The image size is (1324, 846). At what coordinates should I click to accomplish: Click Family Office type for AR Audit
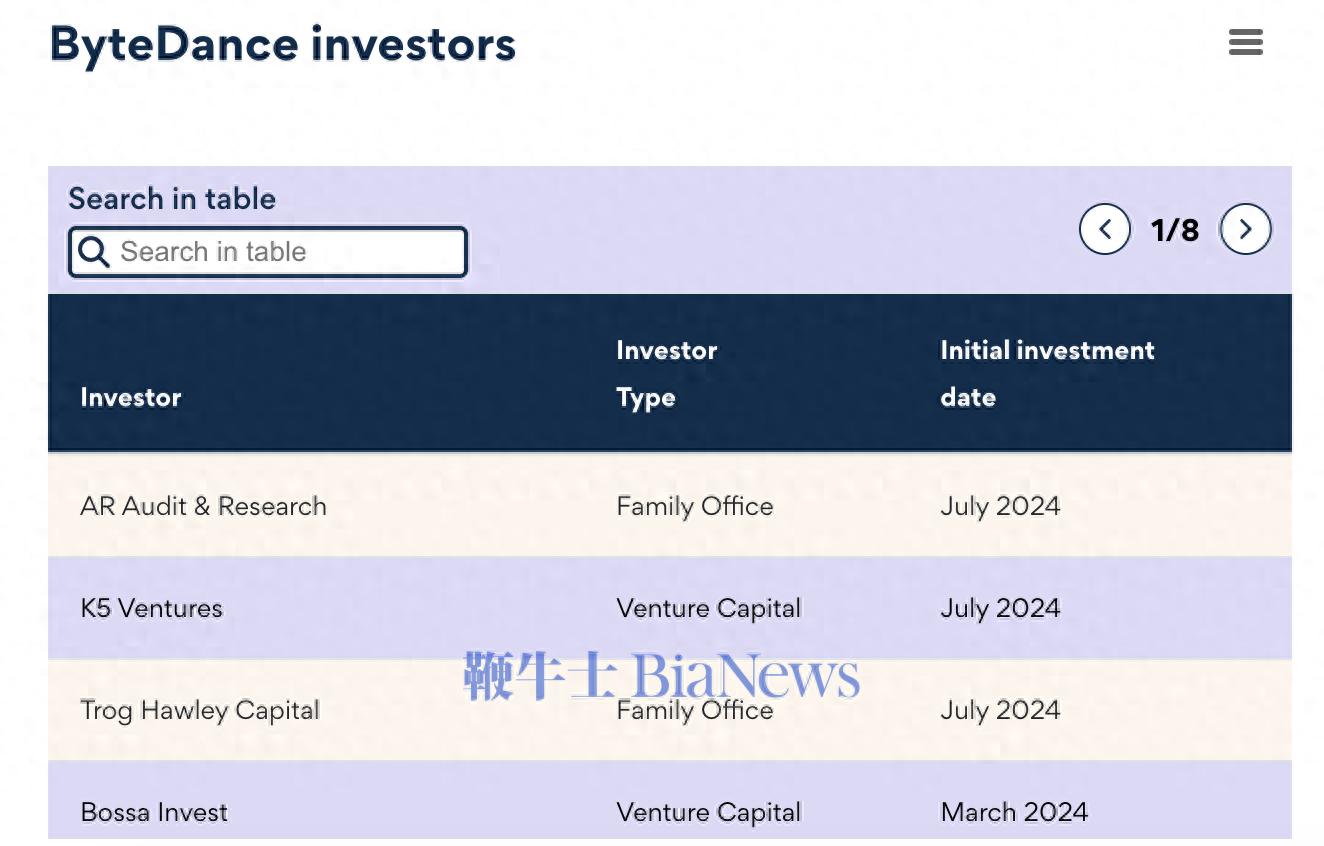pos(695,506)
